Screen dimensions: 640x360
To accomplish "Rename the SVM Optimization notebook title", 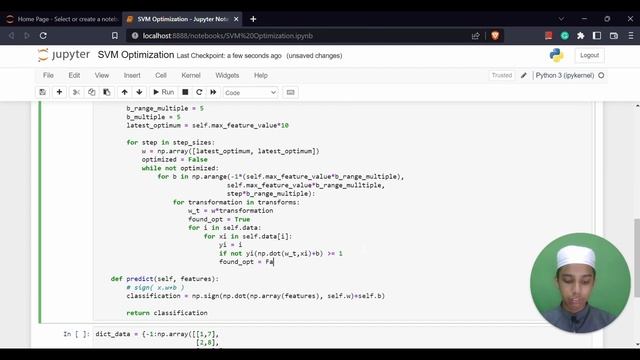I will pyautogui.click(x=136, y=55).
